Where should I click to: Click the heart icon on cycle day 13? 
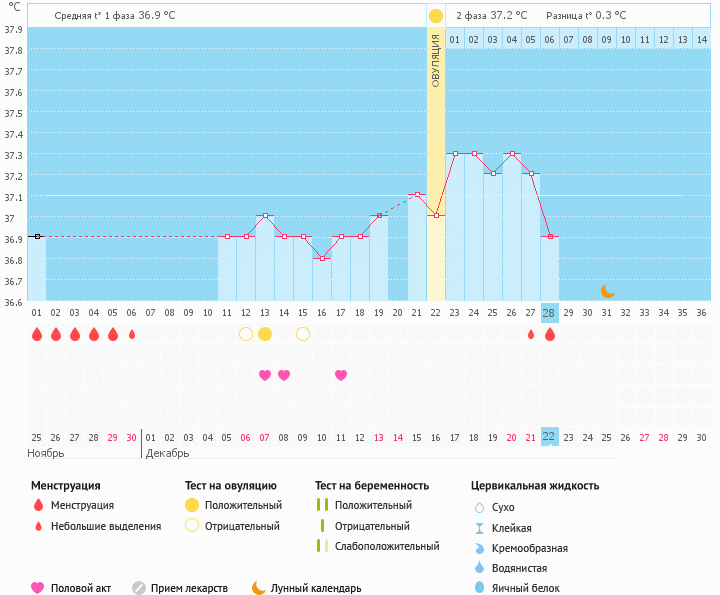click(x=264, y=375)
